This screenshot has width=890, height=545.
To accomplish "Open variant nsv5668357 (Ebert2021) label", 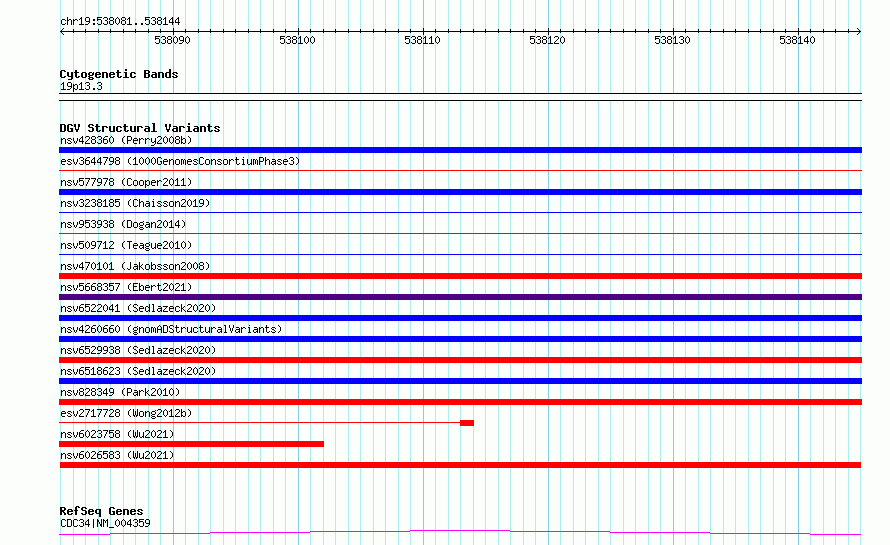I will (x=126, y=287).
